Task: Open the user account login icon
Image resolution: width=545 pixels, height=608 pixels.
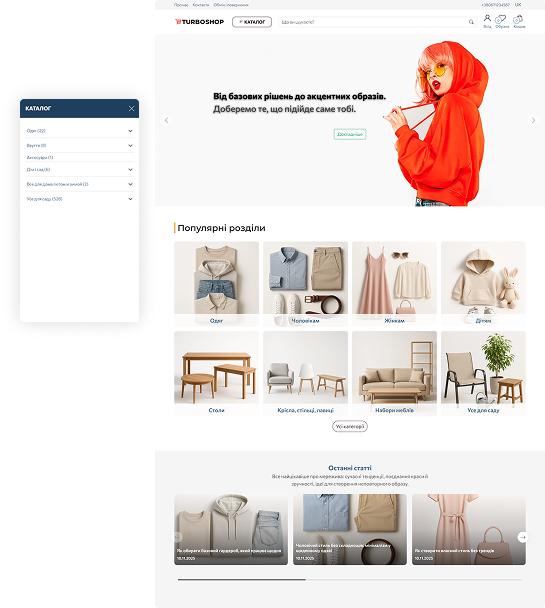Action: (x=487, y=19)
